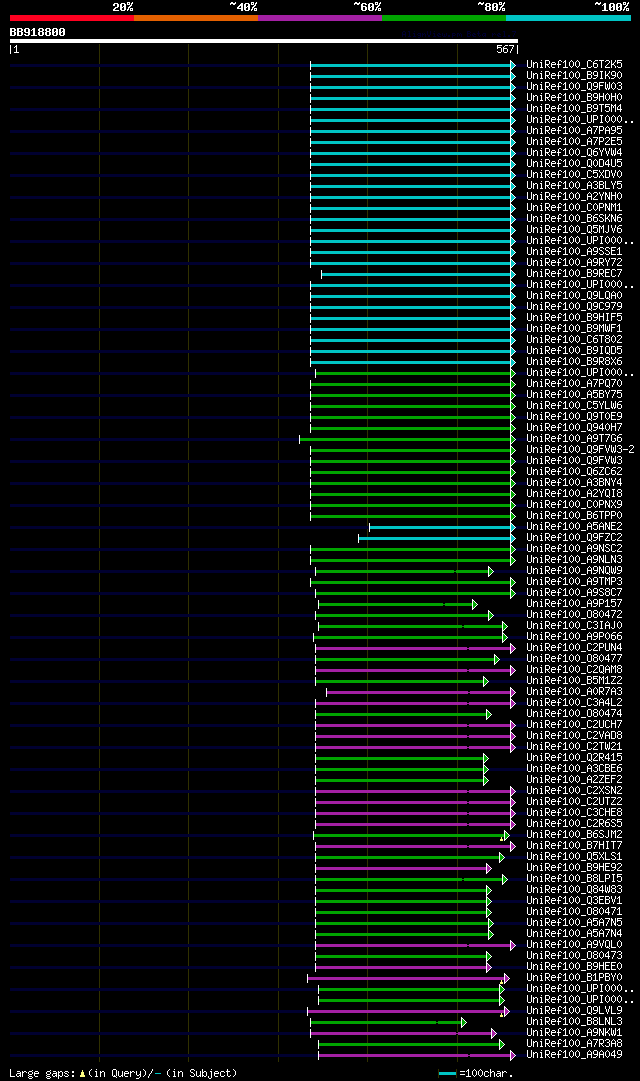Open hit UniRef100_A7P2E5
The height and width of the screenshot is (1081, 640).
point(574,142)
